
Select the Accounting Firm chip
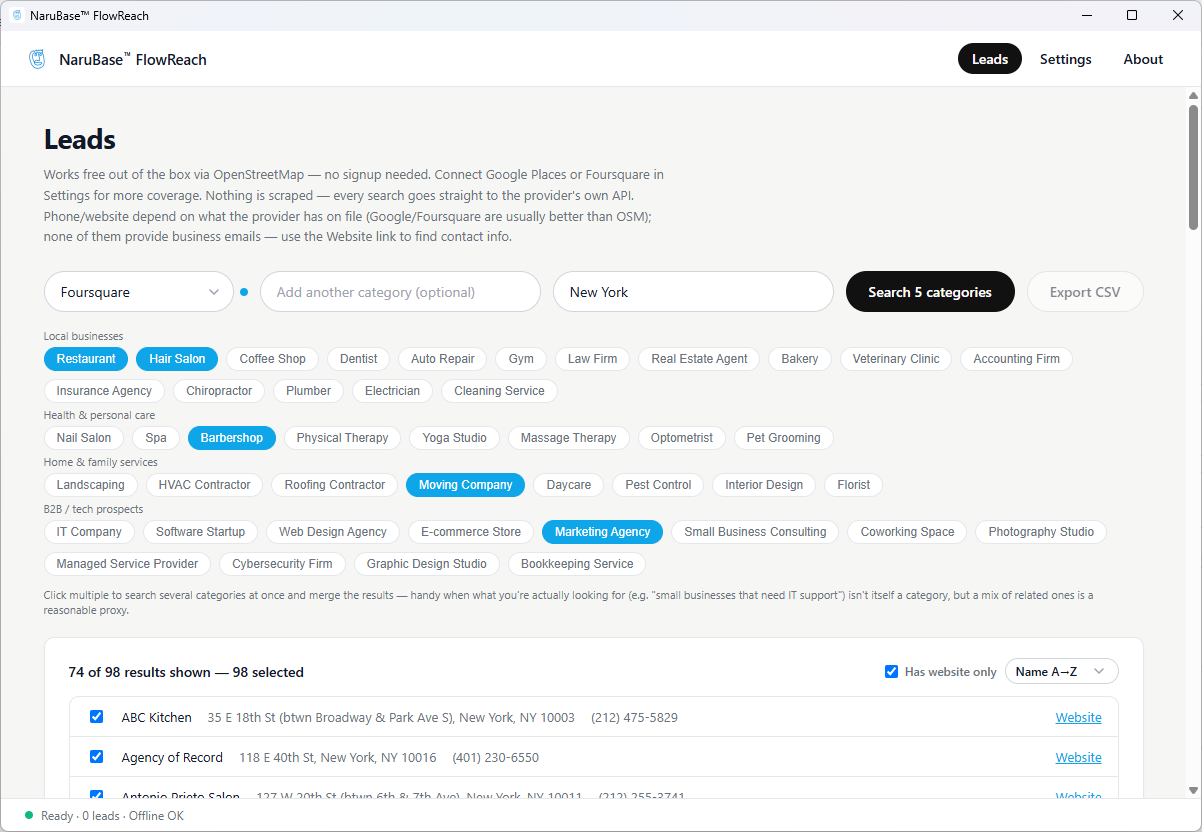tap(1017, 359)
